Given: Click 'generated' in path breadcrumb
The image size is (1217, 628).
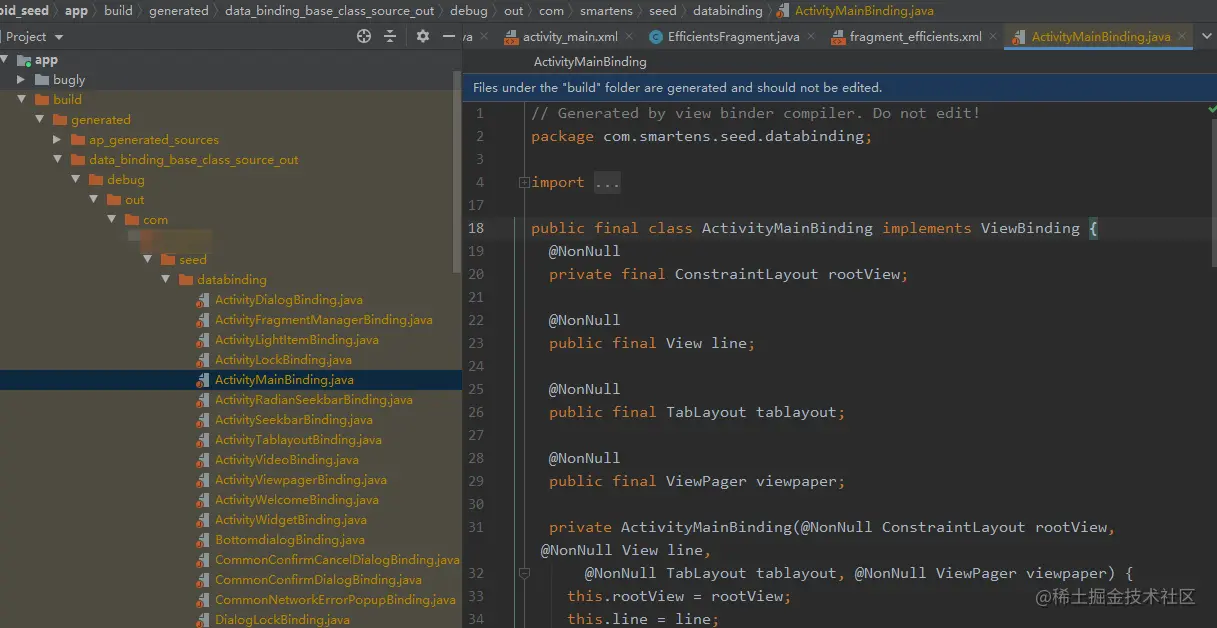Looking at the screenshot, I should pyautogui.click(x=179, y=11).
